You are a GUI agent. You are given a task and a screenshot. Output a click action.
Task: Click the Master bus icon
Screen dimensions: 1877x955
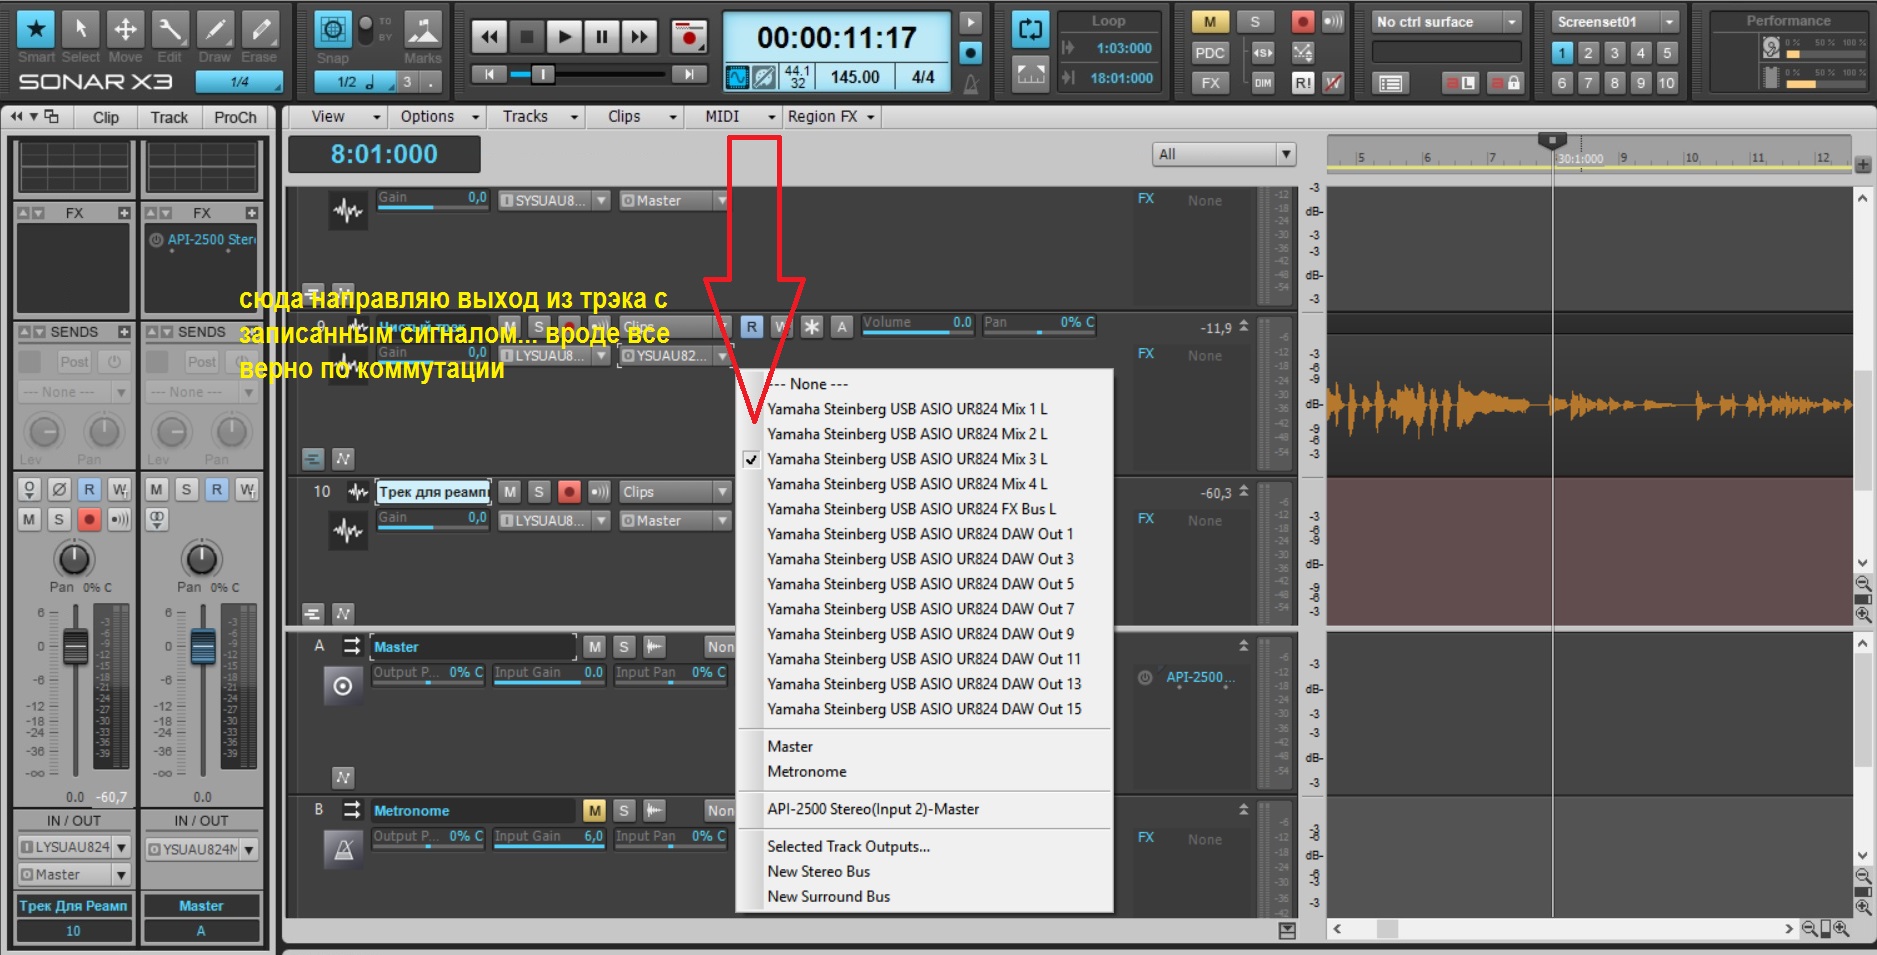click(343, 686)
